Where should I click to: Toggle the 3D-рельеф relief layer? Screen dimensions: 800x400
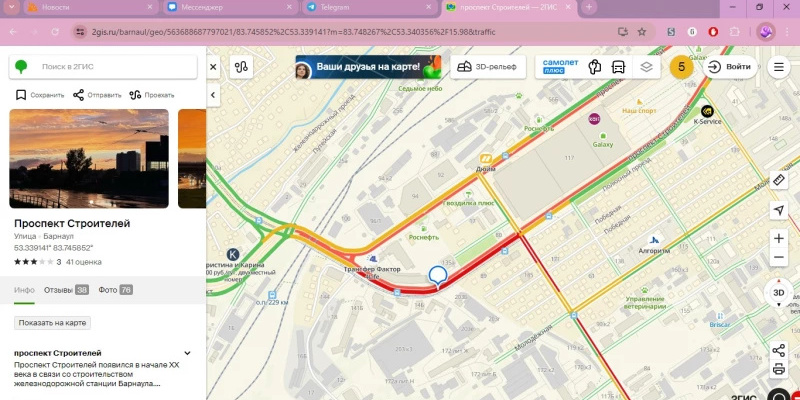point(488,67)
